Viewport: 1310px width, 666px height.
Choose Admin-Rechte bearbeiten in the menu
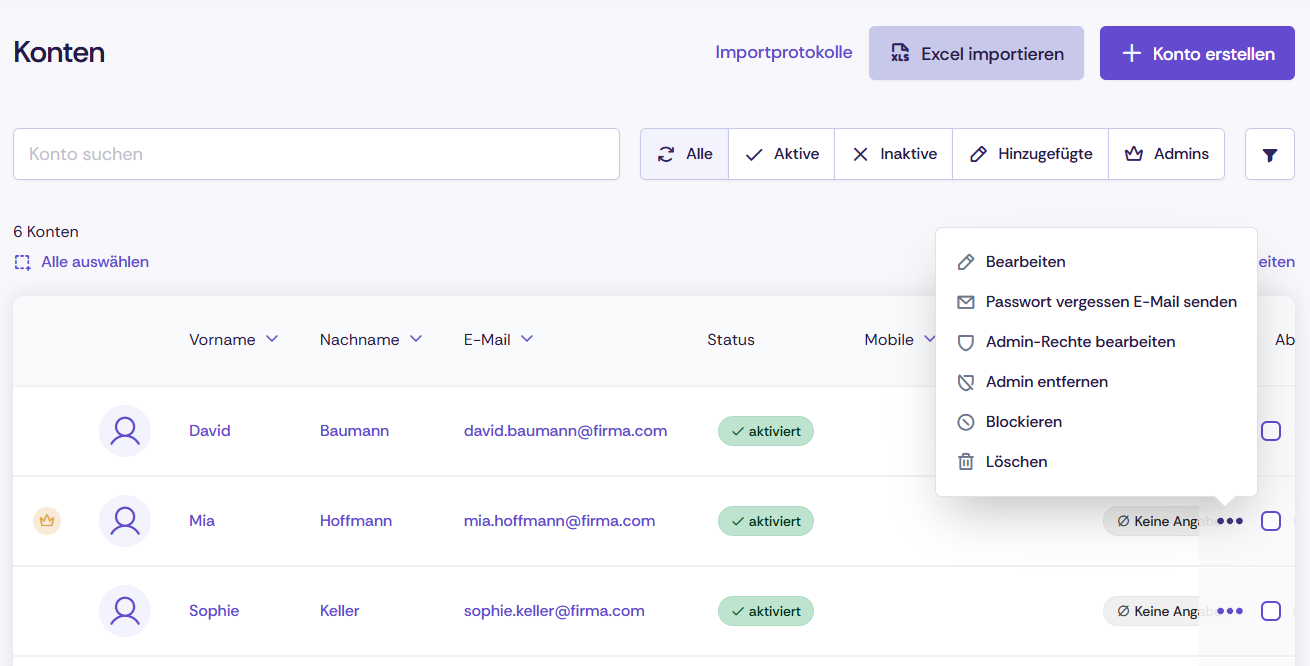point(1096,342)
